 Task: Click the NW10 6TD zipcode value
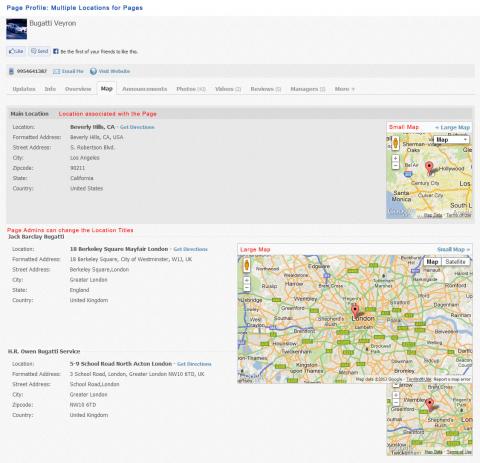click(x=83, y=405)
